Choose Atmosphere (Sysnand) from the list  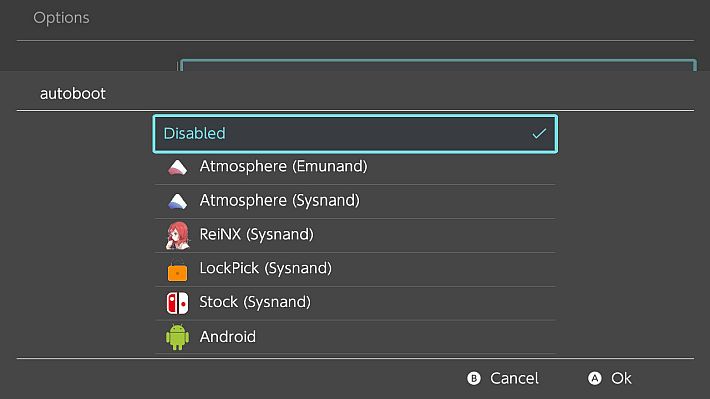tap(355, 201)
